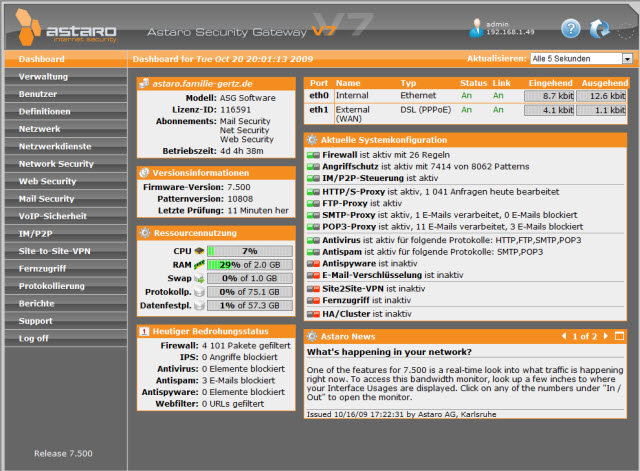Toggle the Angriffschutz status indicator
The image size is (640, 471).
(x=313, y=167)
